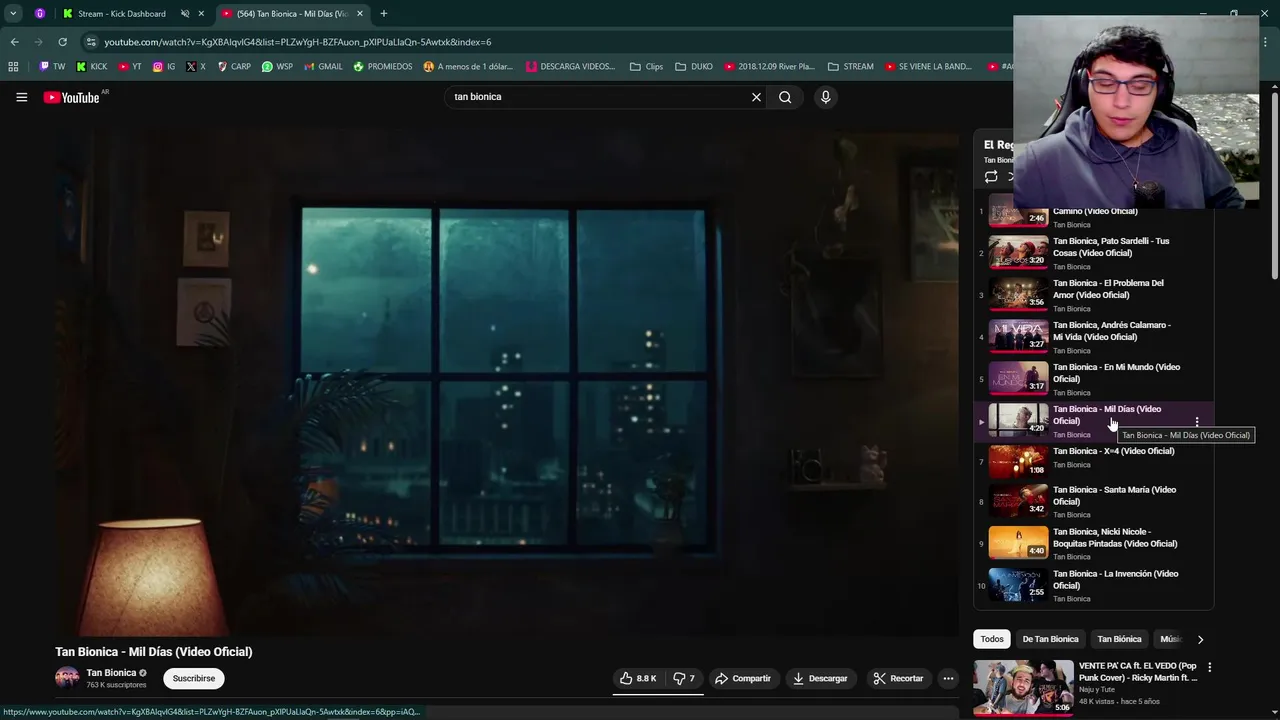Click the magnifier search button
The image size is (1280, 720).
[785, 97]
